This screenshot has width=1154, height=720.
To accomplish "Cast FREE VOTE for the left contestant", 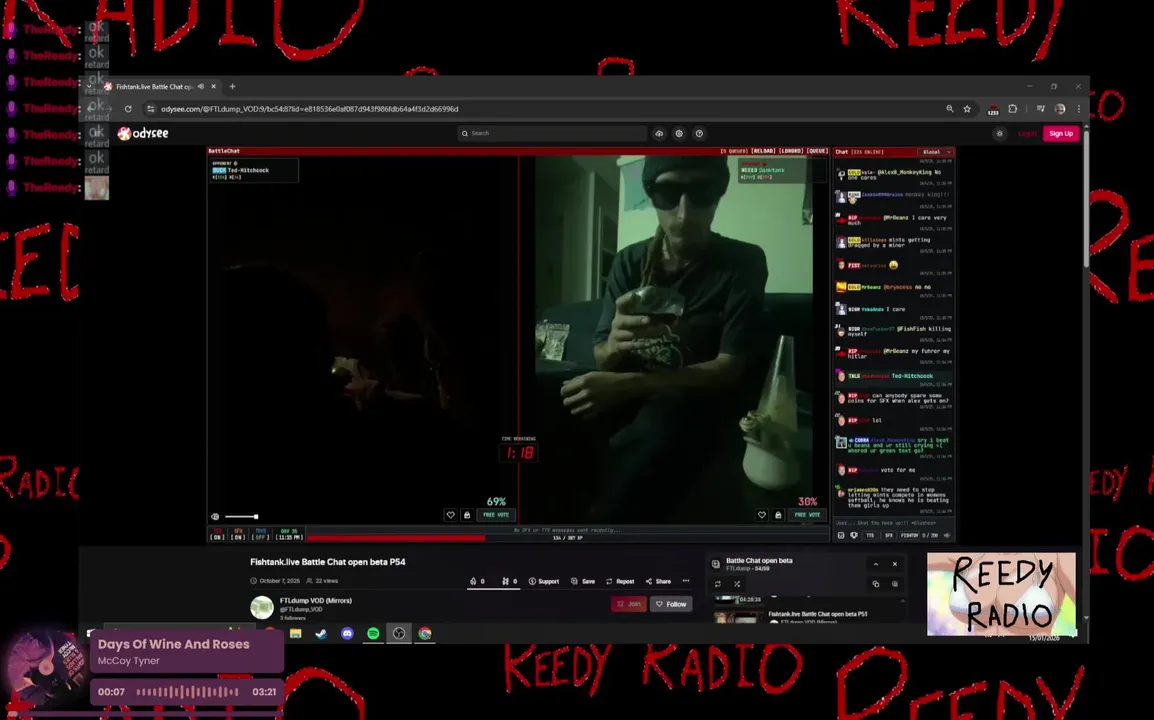I will (496, 515).
